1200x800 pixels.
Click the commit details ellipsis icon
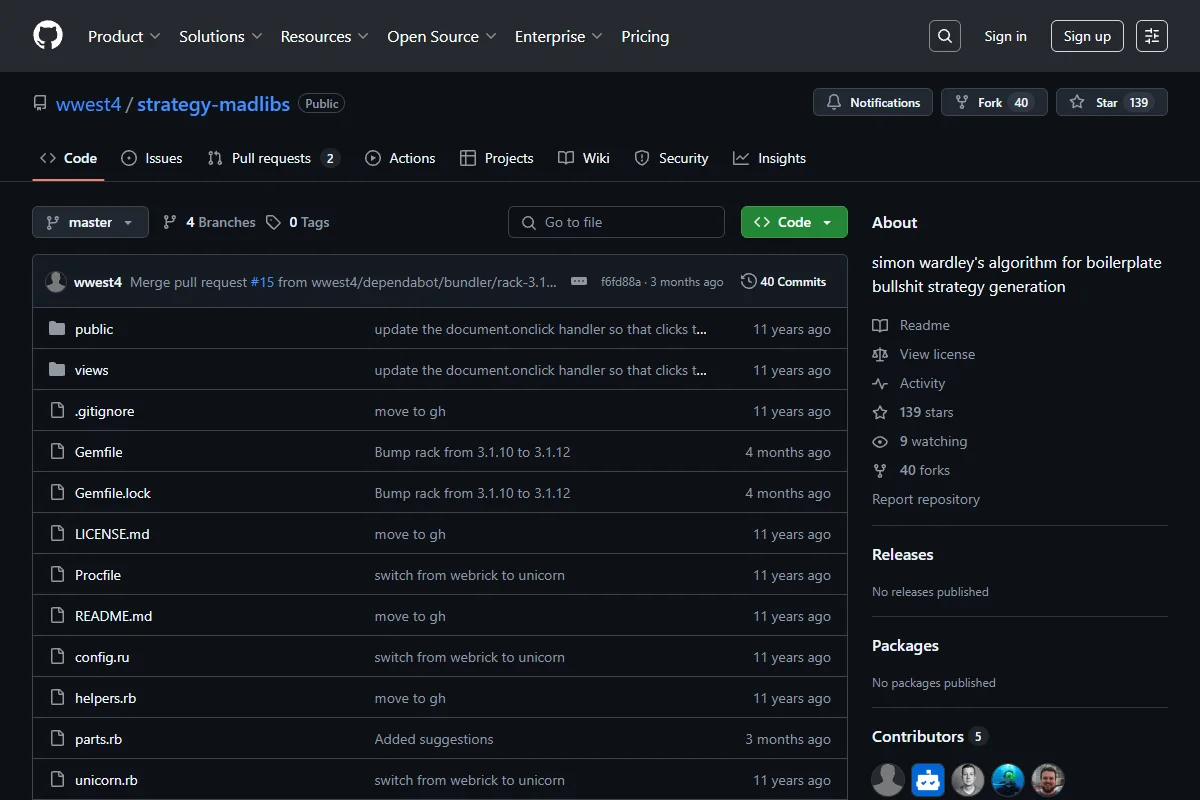pyautogui.click(x=579, y=282)
